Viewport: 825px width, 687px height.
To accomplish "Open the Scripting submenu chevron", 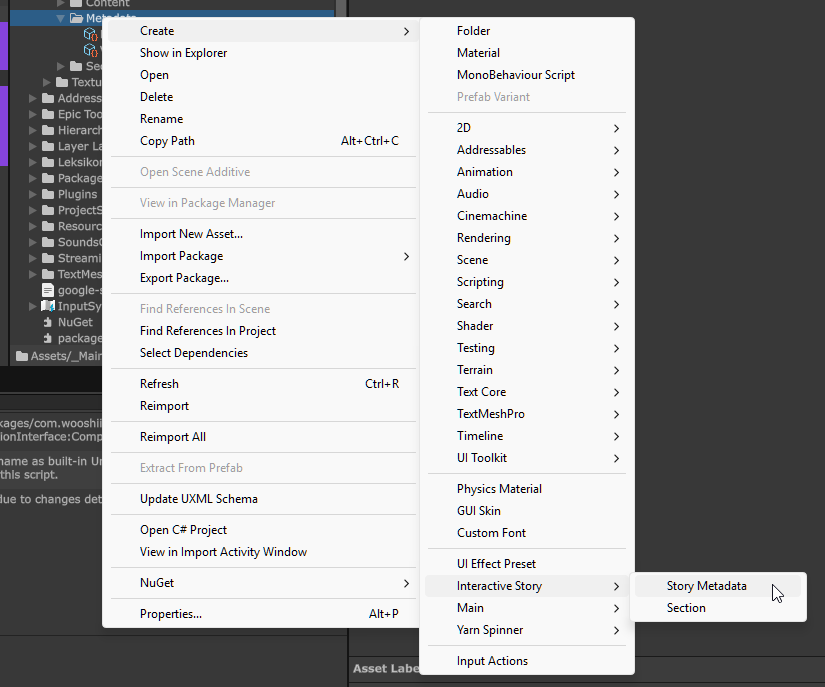I will click(x=618, y=282).
